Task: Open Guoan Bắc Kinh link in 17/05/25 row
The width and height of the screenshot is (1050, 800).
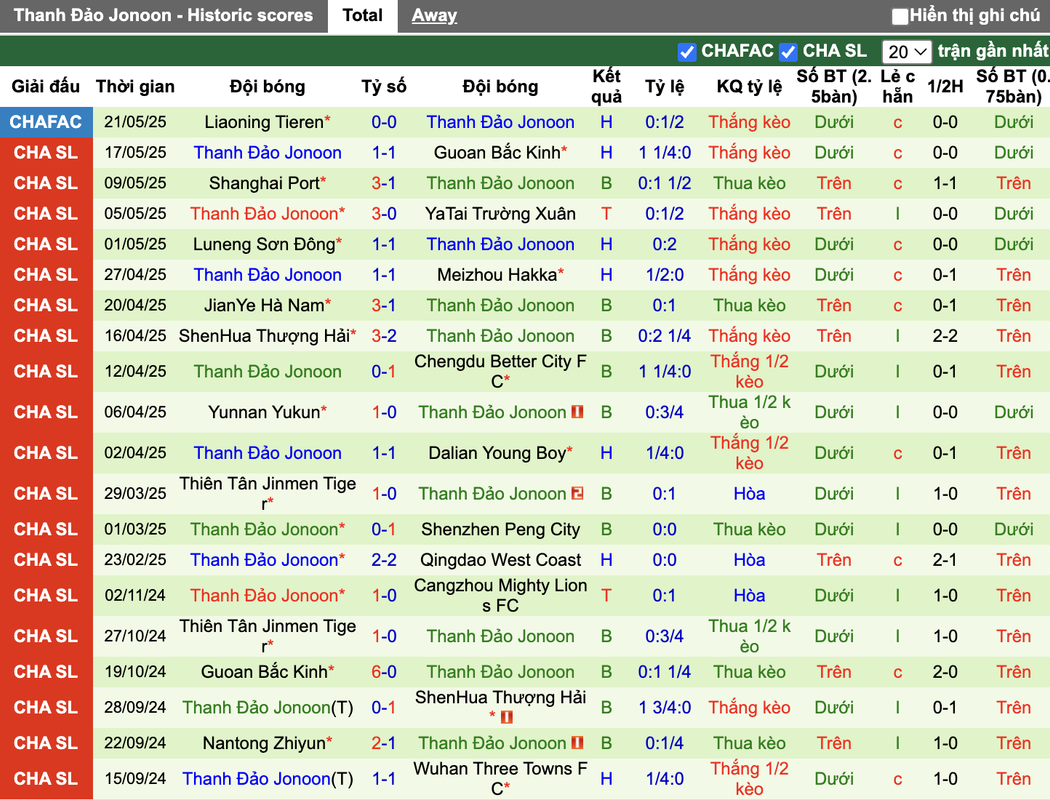Action: click(500, 153)
